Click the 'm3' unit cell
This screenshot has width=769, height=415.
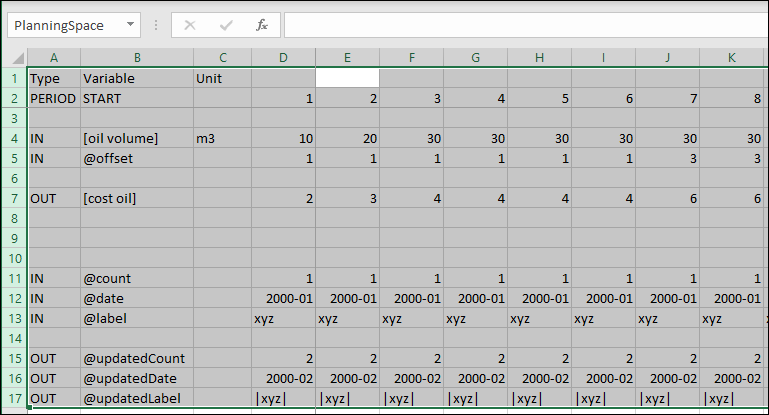(223, 139)
